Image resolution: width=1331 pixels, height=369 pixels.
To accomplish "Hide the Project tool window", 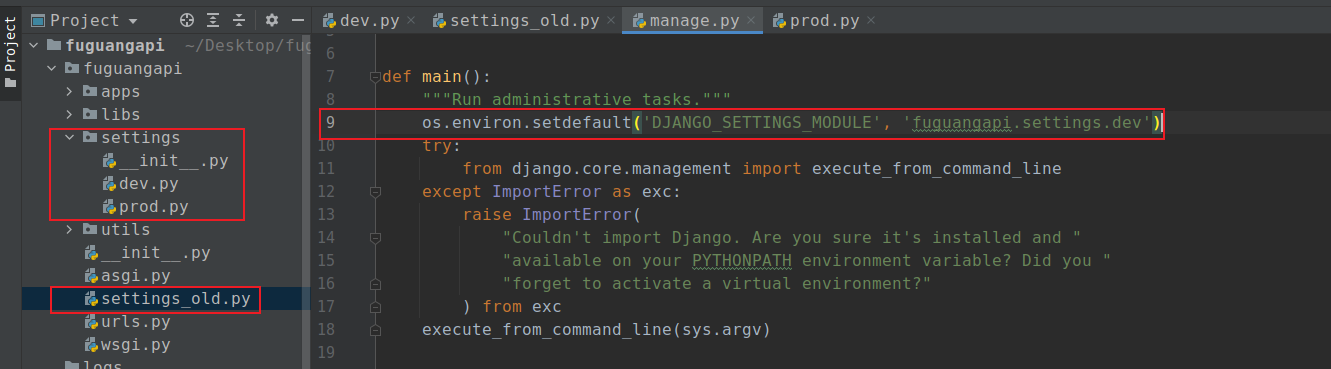I will tap(297, 20).
